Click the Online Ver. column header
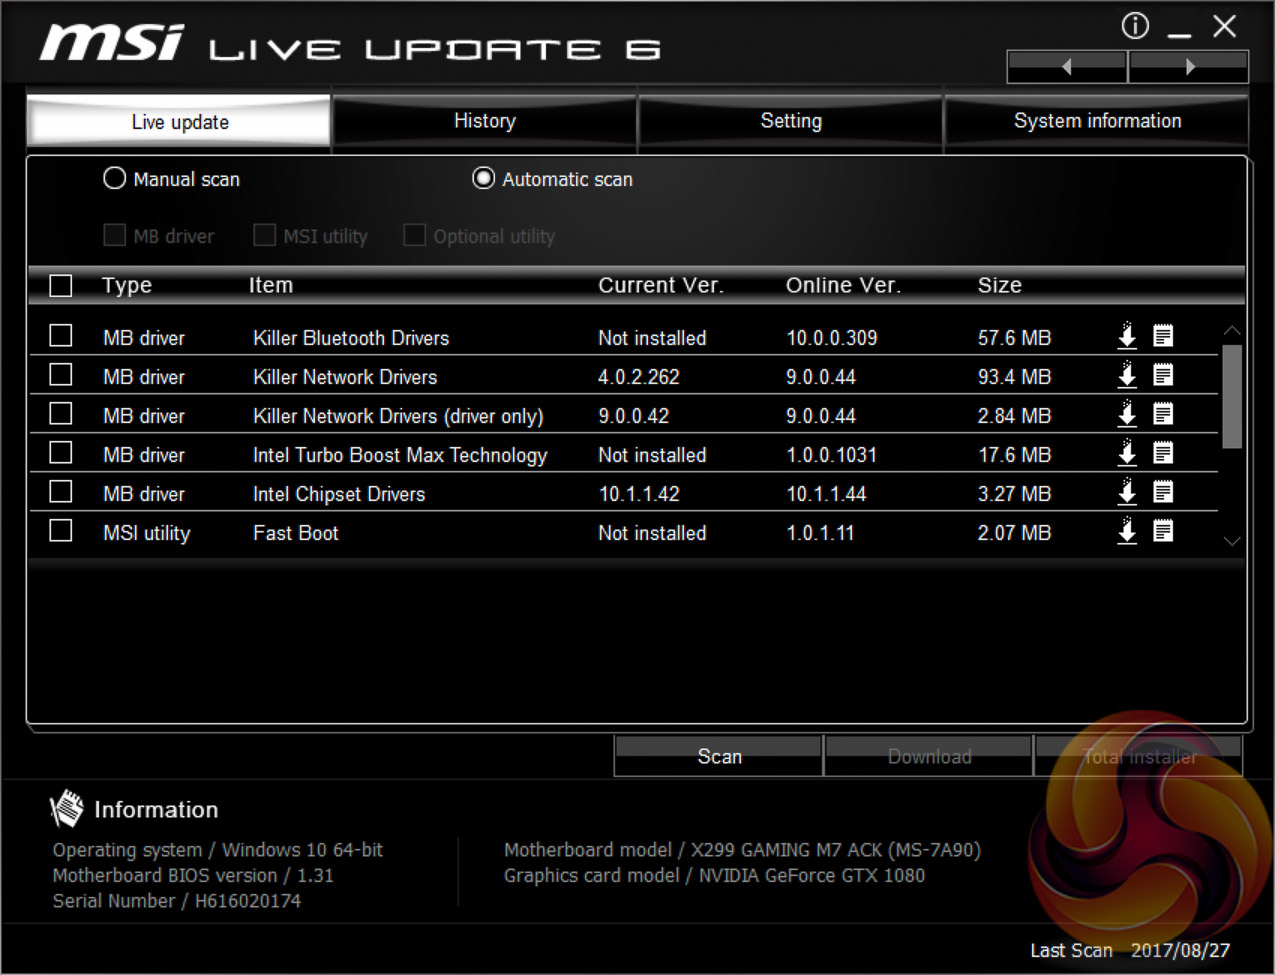This screenshot has width=1275, height=975. 843,286
